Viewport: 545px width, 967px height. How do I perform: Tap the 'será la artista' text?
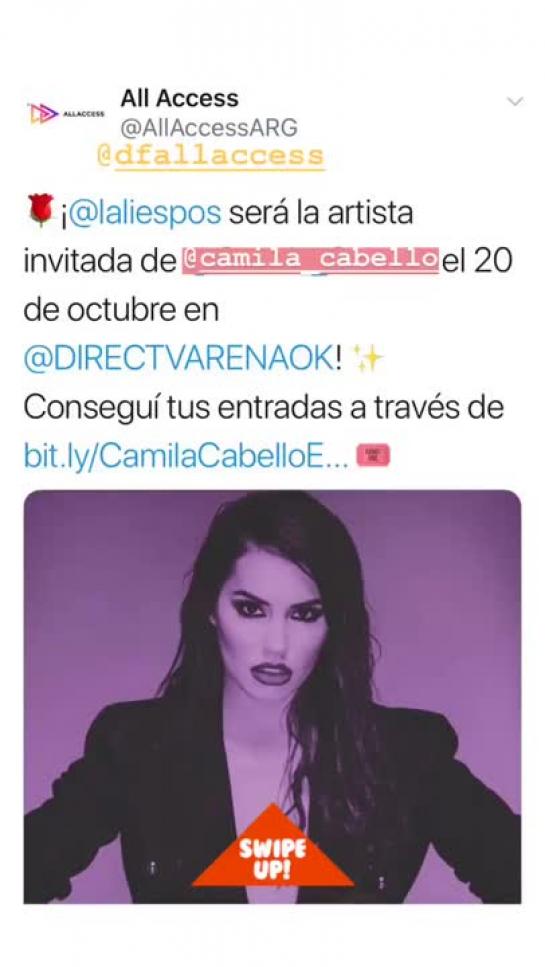coord(321,213)
